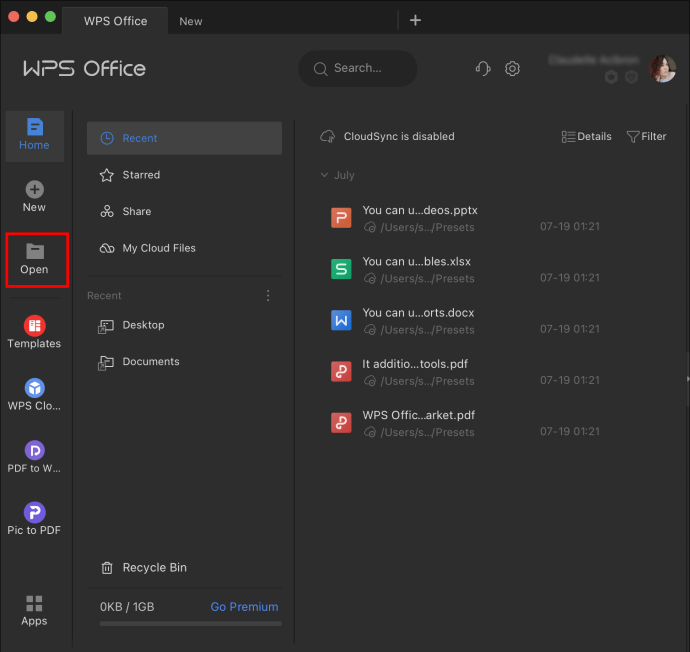Viewport: 690px width, 652px height.
Task: Click the 07-19 01:21 date of docx file
Action: [x=570, y=329]
